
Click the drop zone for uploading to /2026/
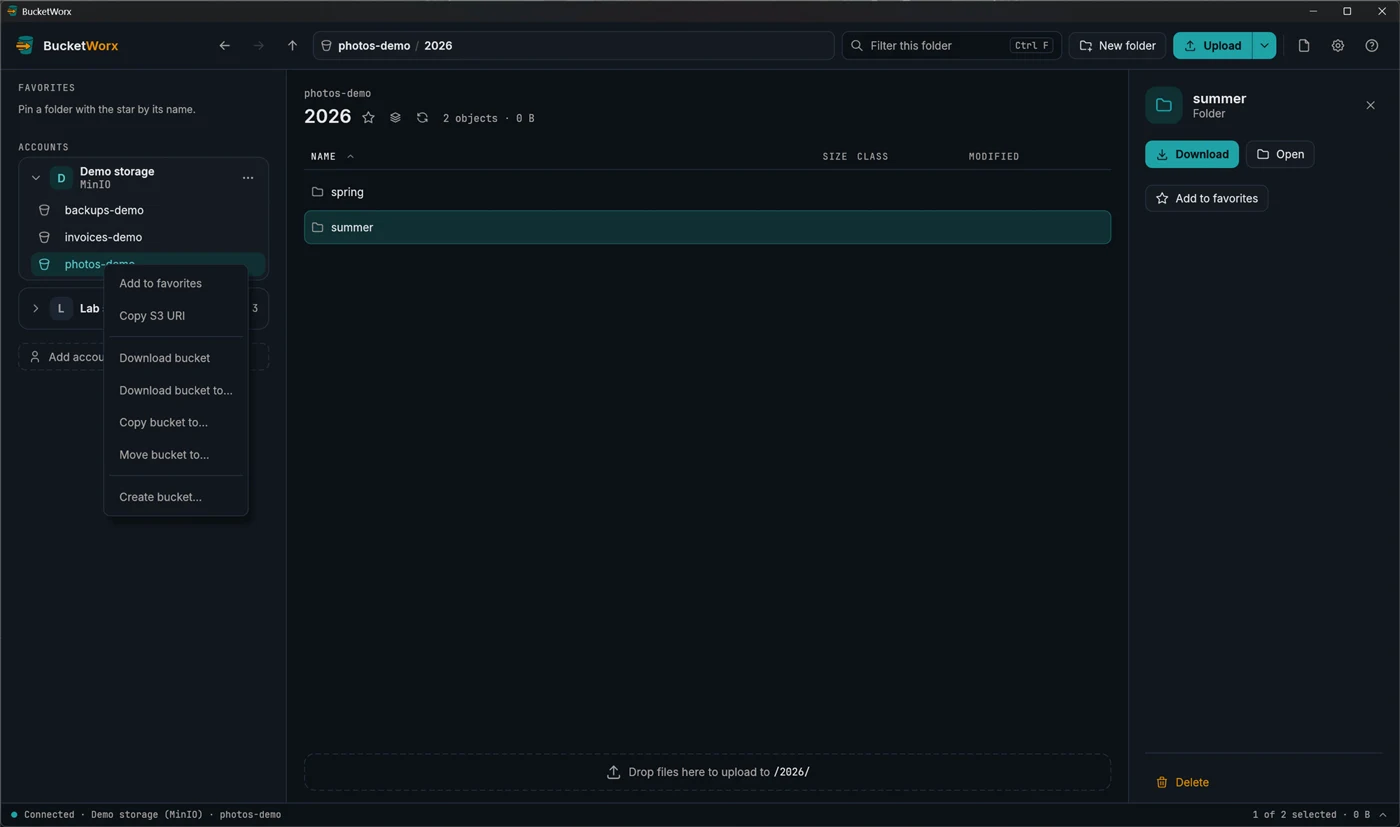pos(707,772)
